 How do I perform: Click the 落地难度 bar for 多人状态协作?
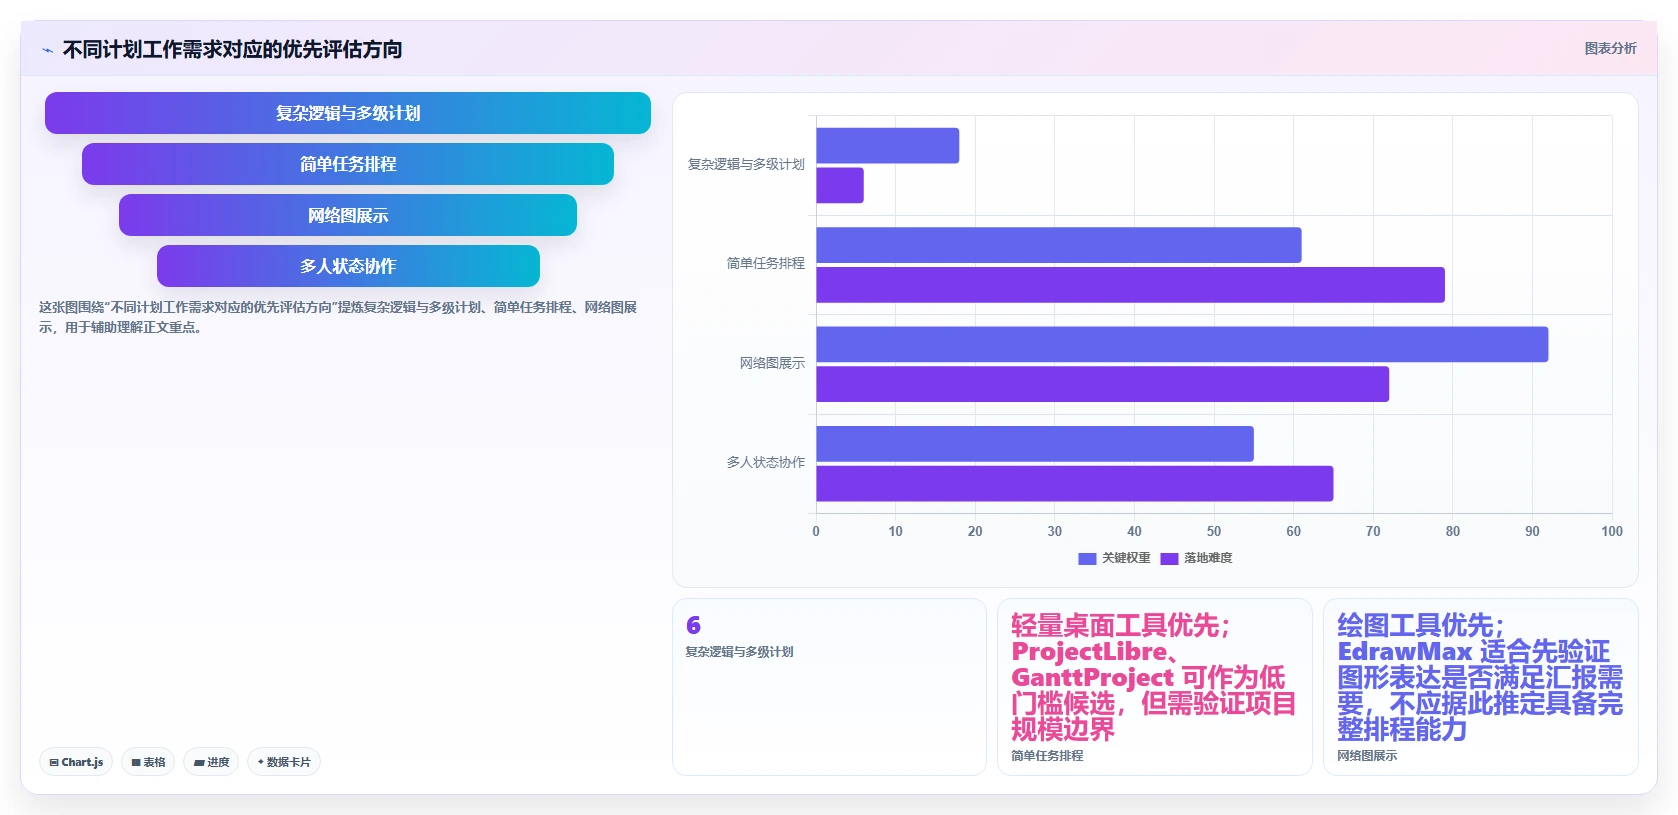tap(1075, 484)
